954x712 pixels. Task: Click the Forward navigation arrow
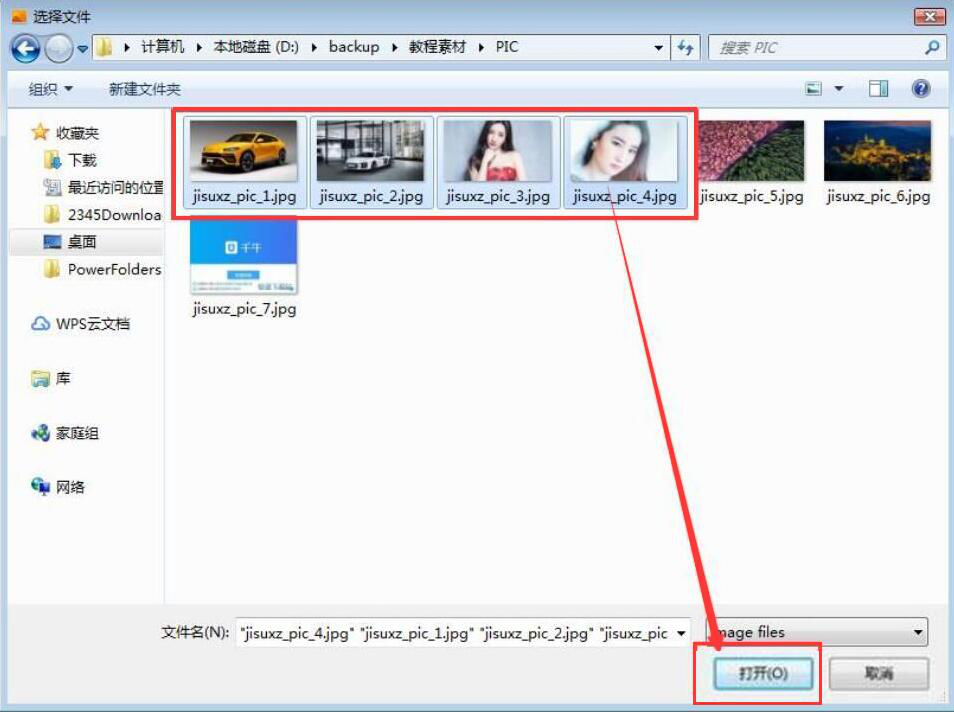59,48
